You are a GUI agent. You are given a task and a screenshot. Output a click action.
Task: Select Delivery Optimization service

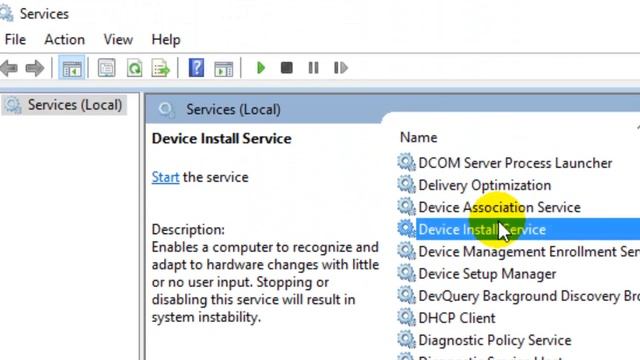(485, 185)
